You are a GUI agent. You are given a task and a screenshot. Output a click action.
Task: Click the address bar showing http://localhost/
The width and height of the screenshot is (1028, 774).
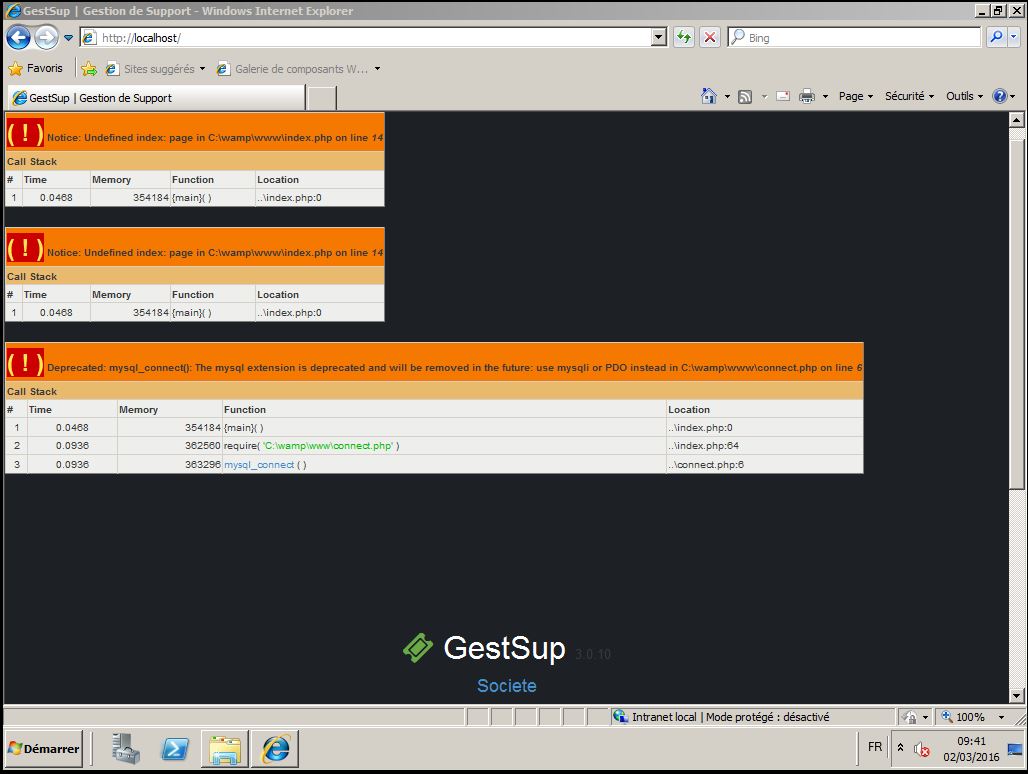374,37
